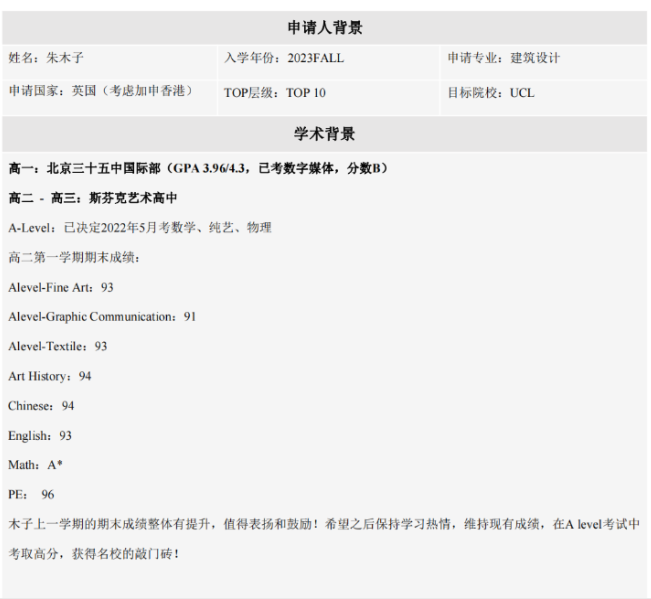Select the 高一 北京三十五中国际部 line
Viewport: 651px width, 599px height.
pyautogui.click(x=198, y=168)
